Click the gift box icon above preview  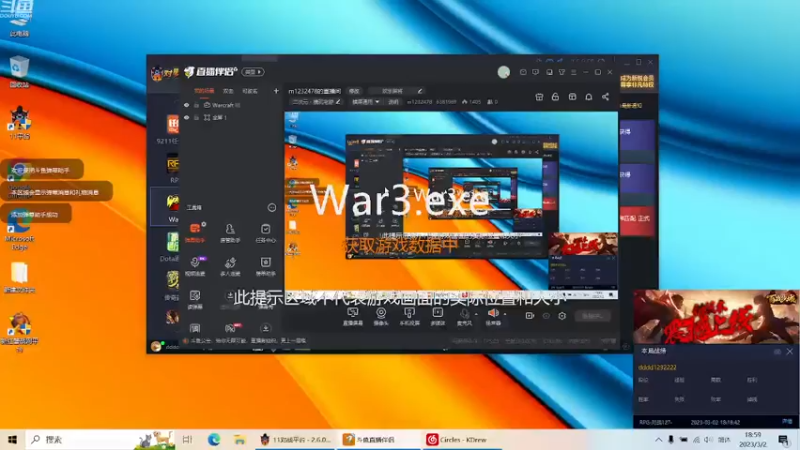coord(539,96)
